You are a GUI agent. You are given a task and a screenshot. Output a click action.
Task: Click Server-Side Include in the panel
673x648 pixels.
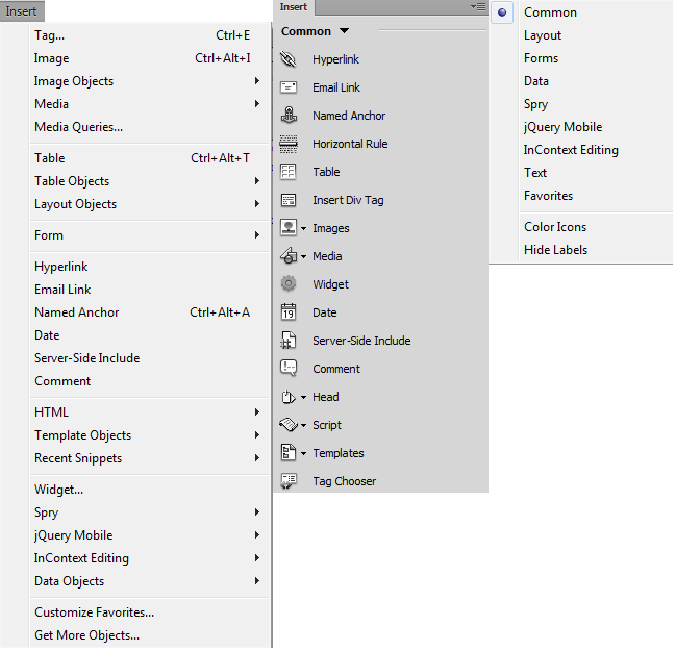[x=361, y=341]
